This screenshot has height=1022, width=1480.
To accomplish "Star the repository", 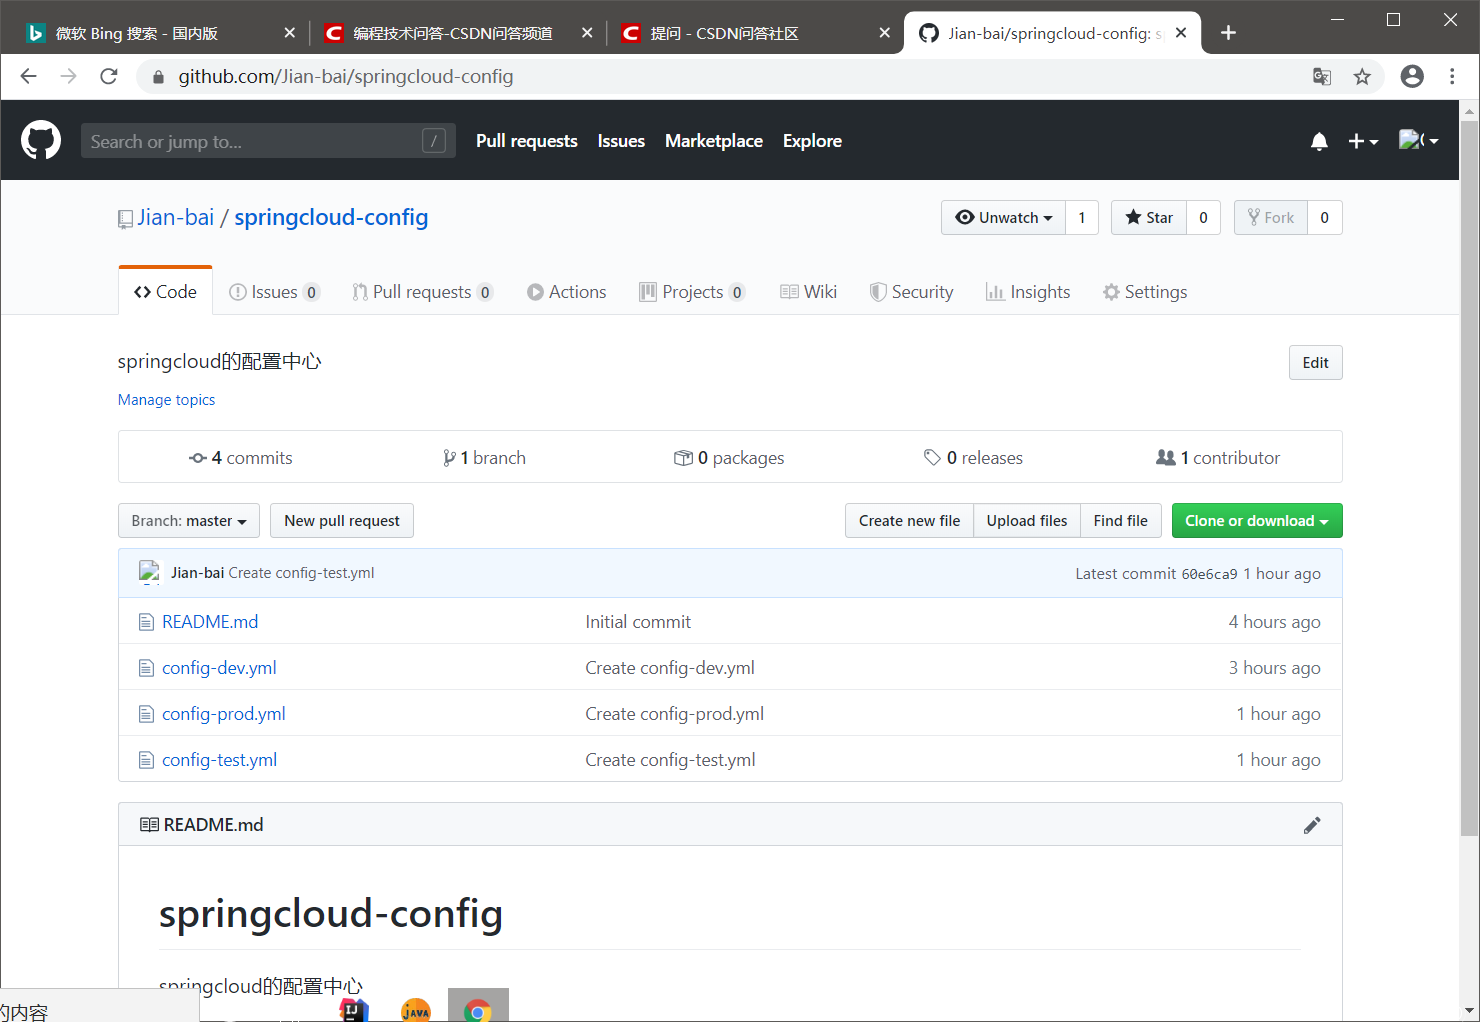I will (x=1149, y=218).
